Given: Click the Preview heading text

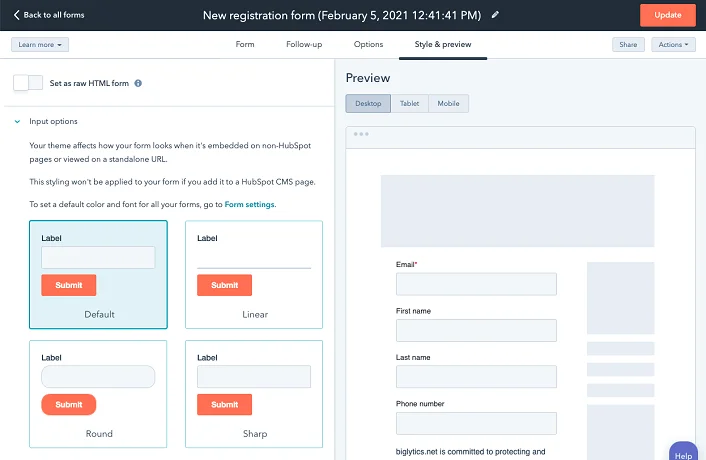Looking at the screenshot, I should click(x=368, y=78).
